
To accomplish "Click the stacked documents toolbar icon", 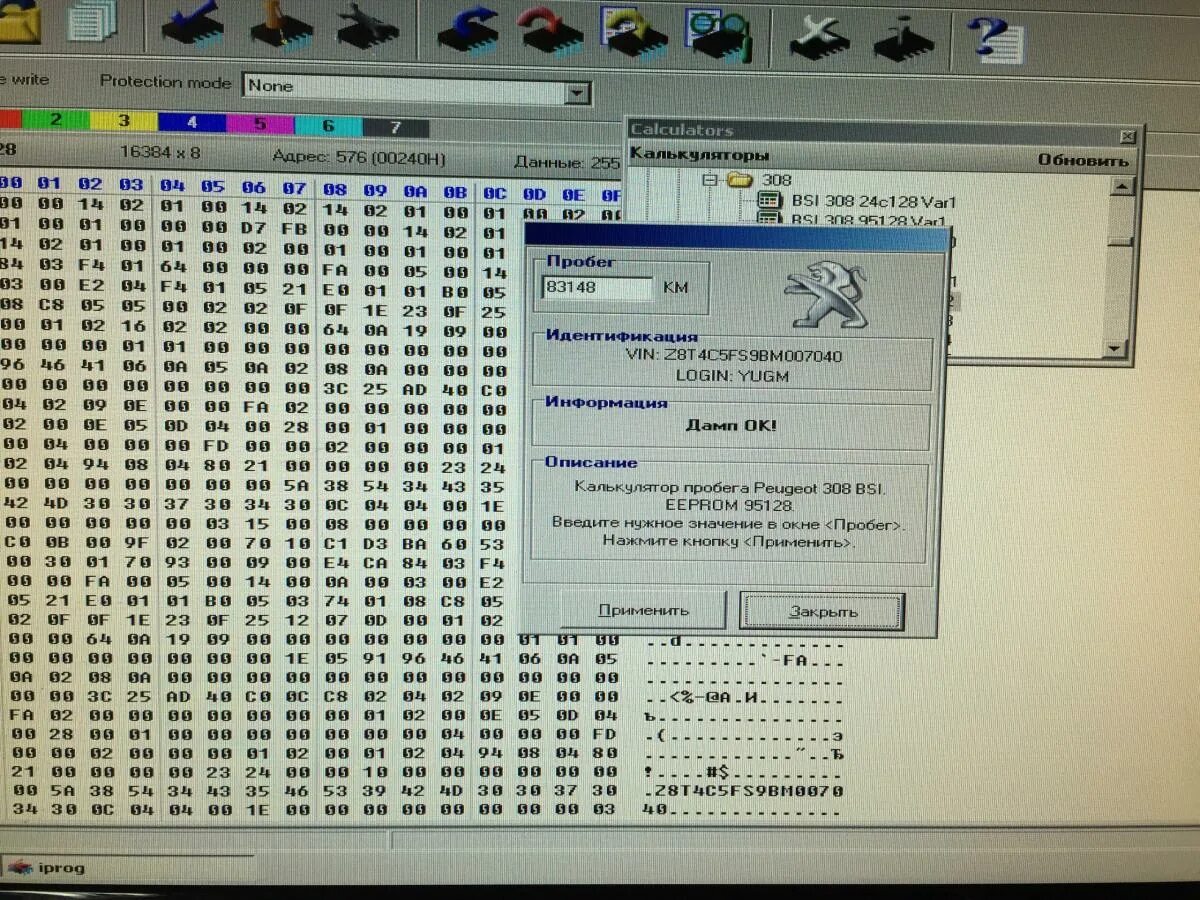I will 92,22.
